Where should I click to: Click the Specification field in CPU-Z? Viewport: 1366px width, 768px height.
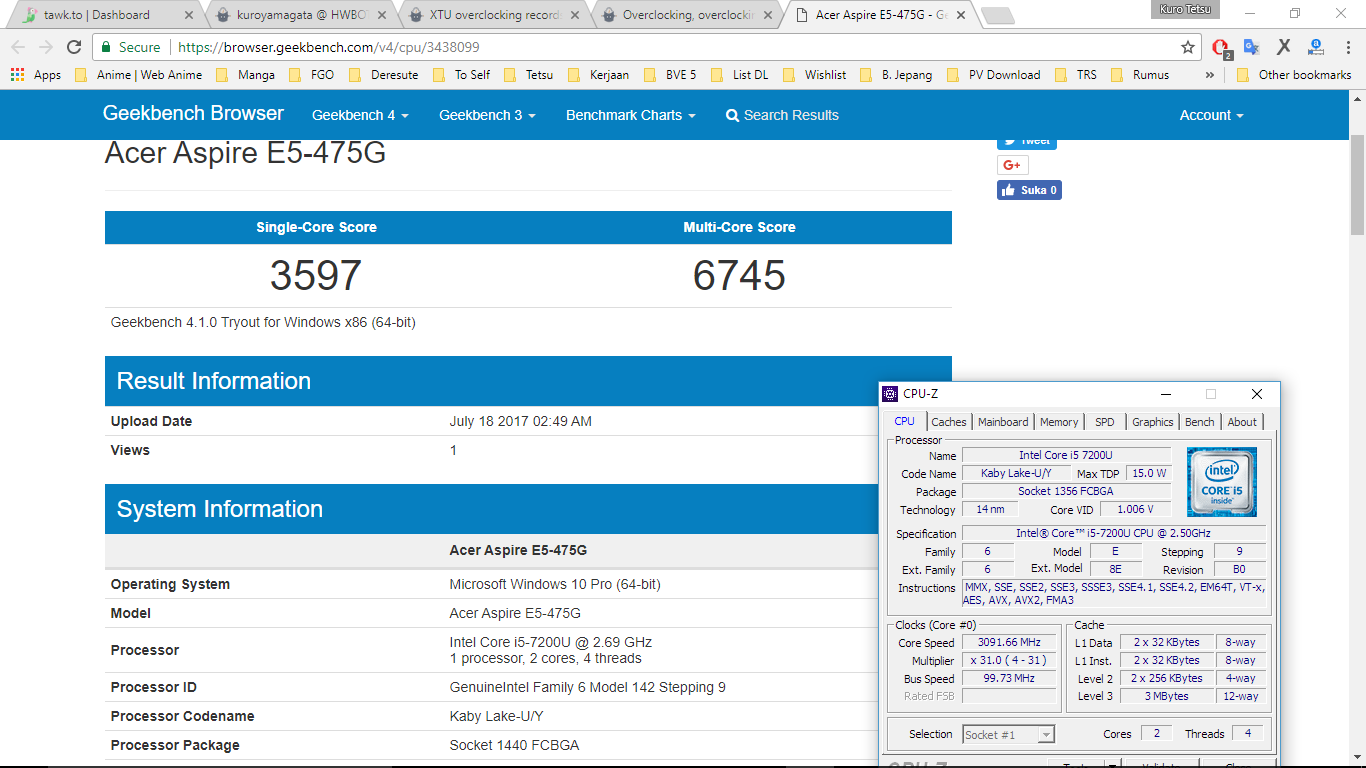point(1114,533)
